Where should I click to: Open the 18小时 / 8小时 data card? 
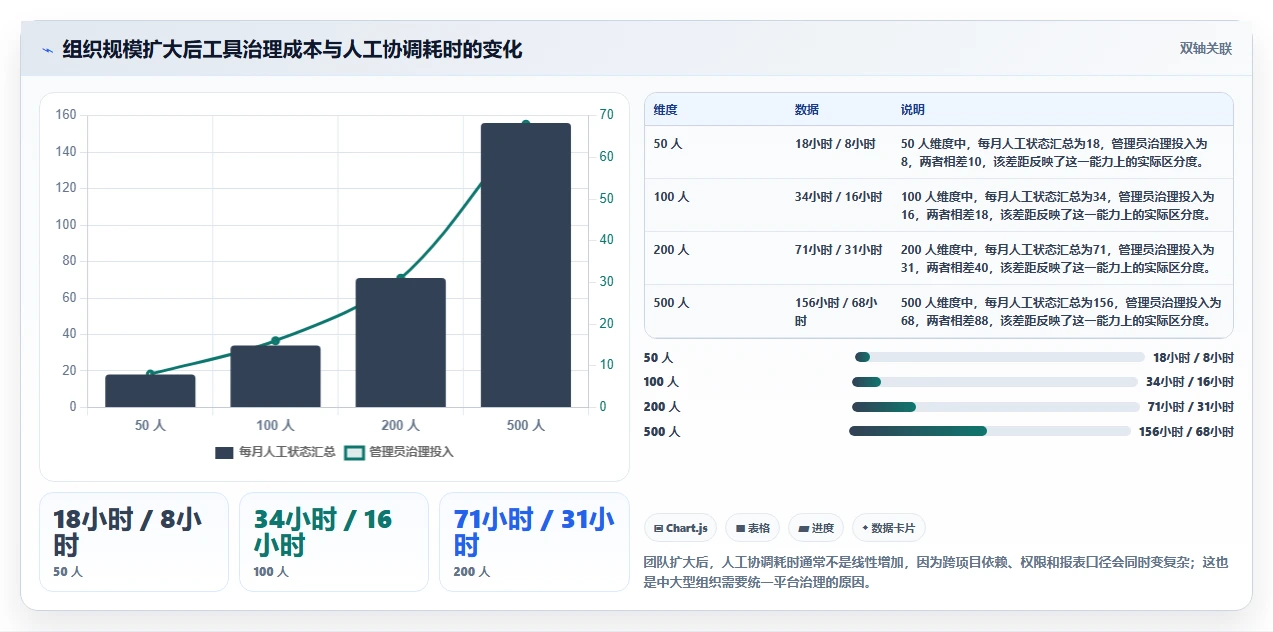134,542
